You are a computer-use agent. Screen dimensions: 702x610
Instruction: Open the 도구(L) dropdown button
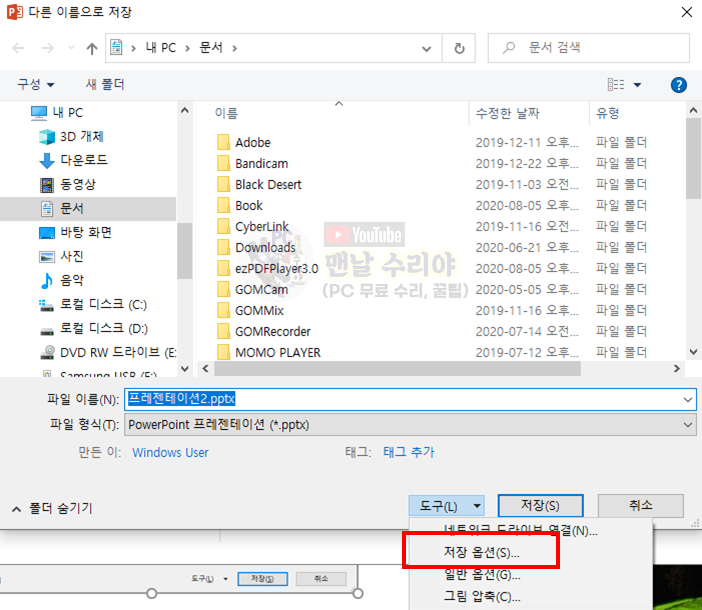446,506
